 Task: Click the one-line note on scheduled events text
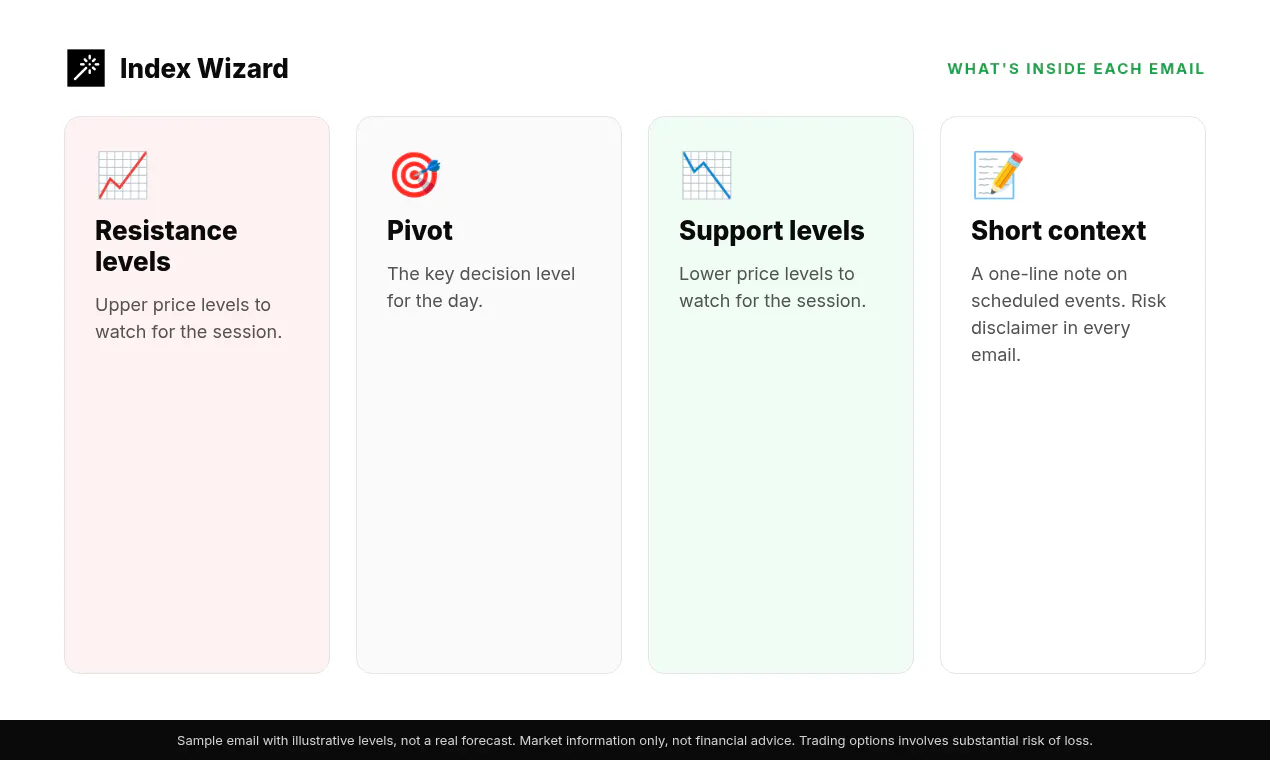1069,314
